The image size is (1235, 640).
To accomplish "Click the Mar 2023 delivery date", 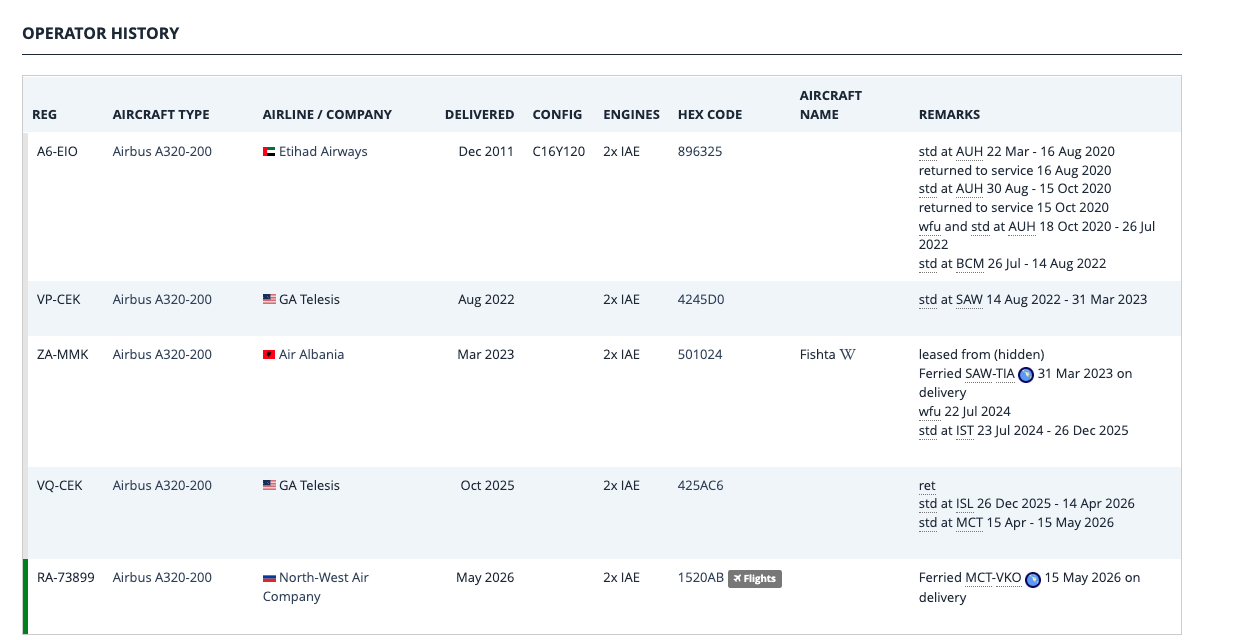I will click(x=486, y=354).
